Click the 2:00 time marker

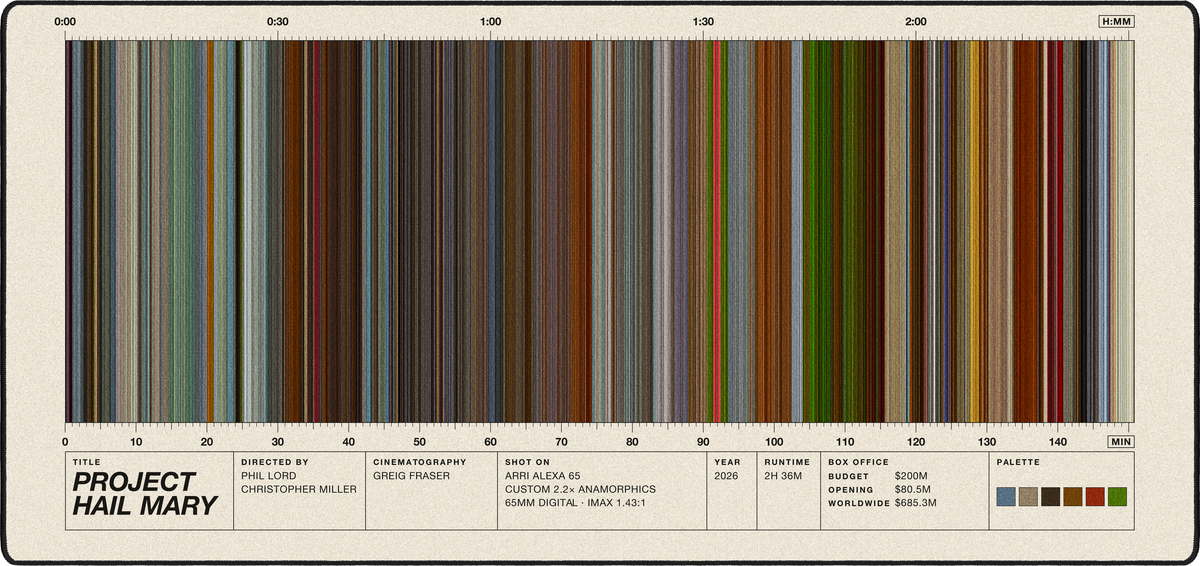click(915, 21)
